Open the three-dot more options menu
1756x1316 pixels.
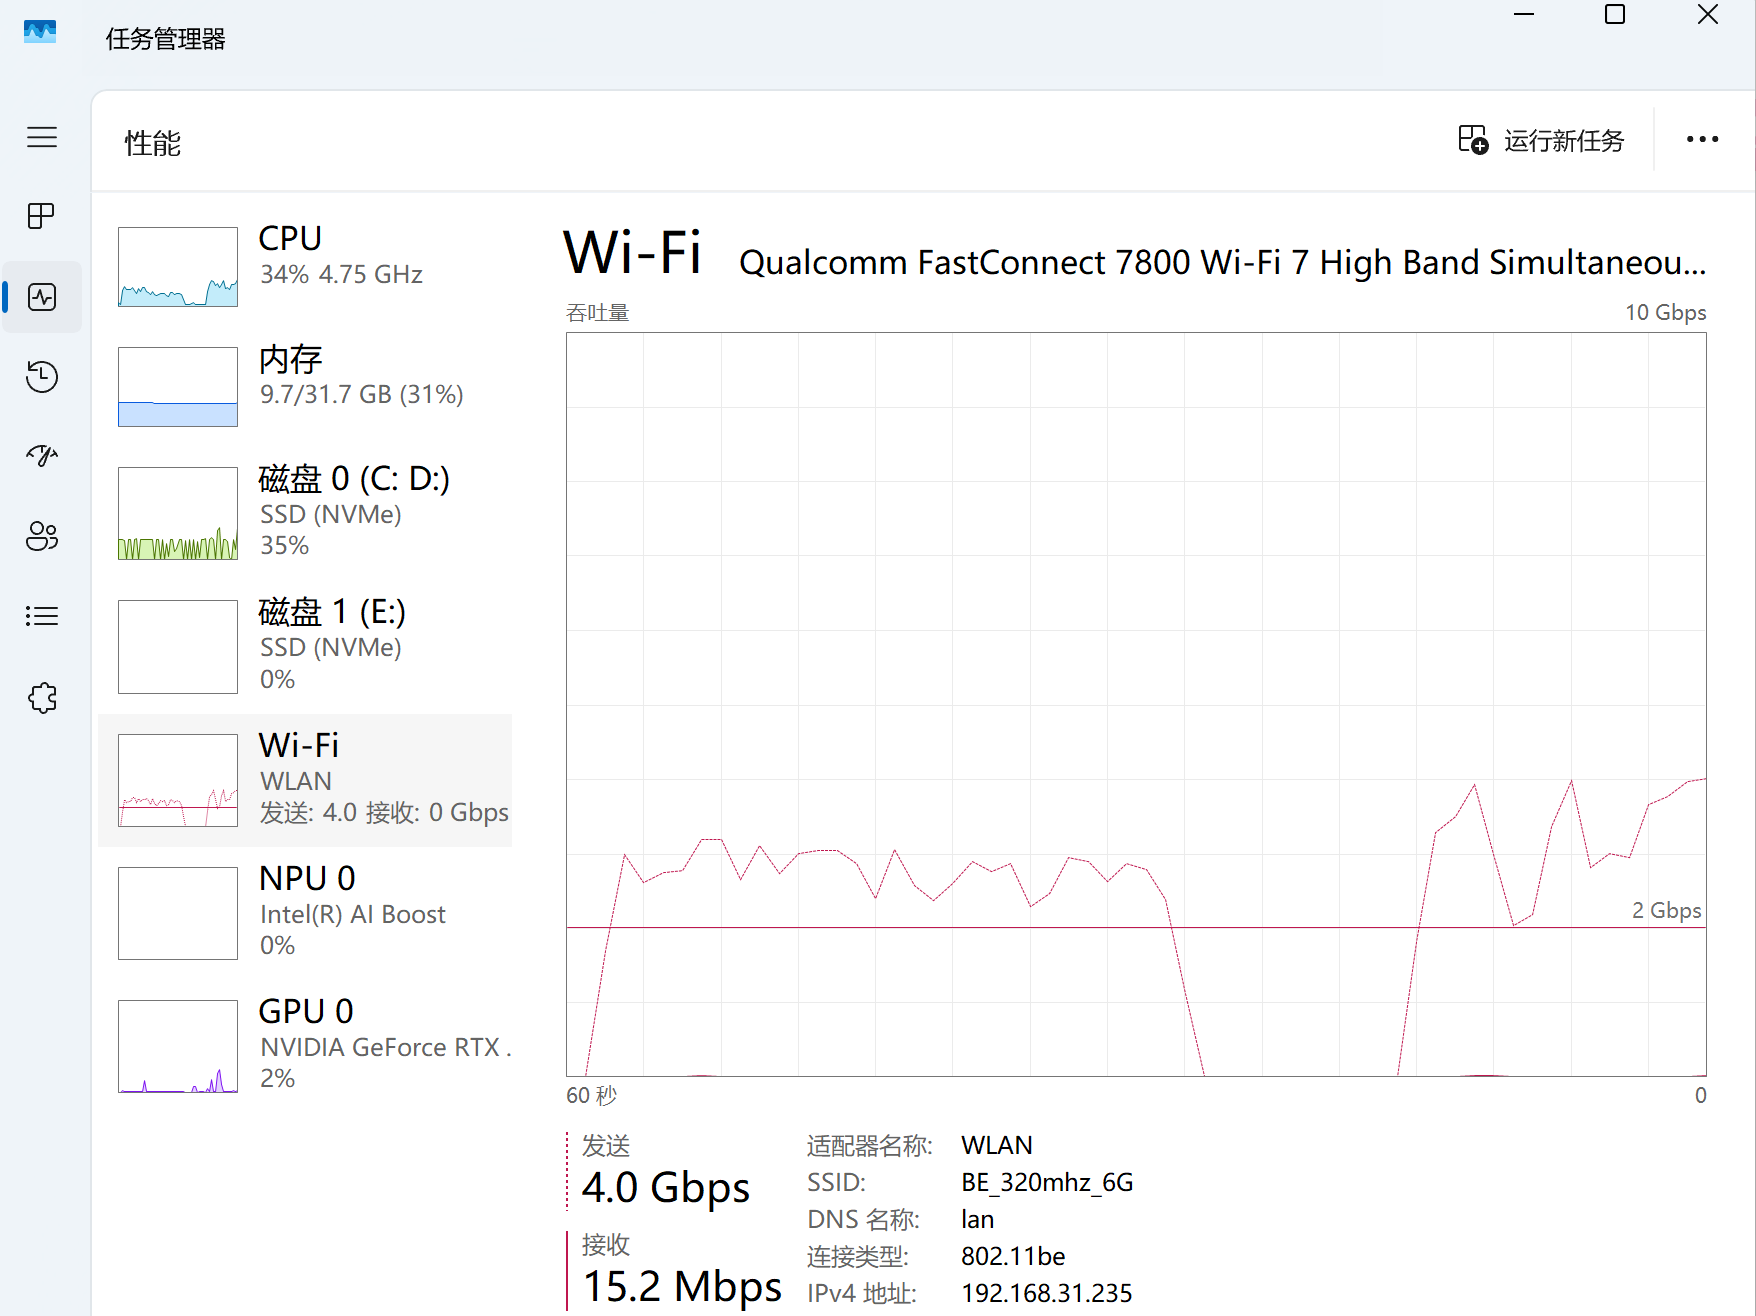coord(1702,140)
